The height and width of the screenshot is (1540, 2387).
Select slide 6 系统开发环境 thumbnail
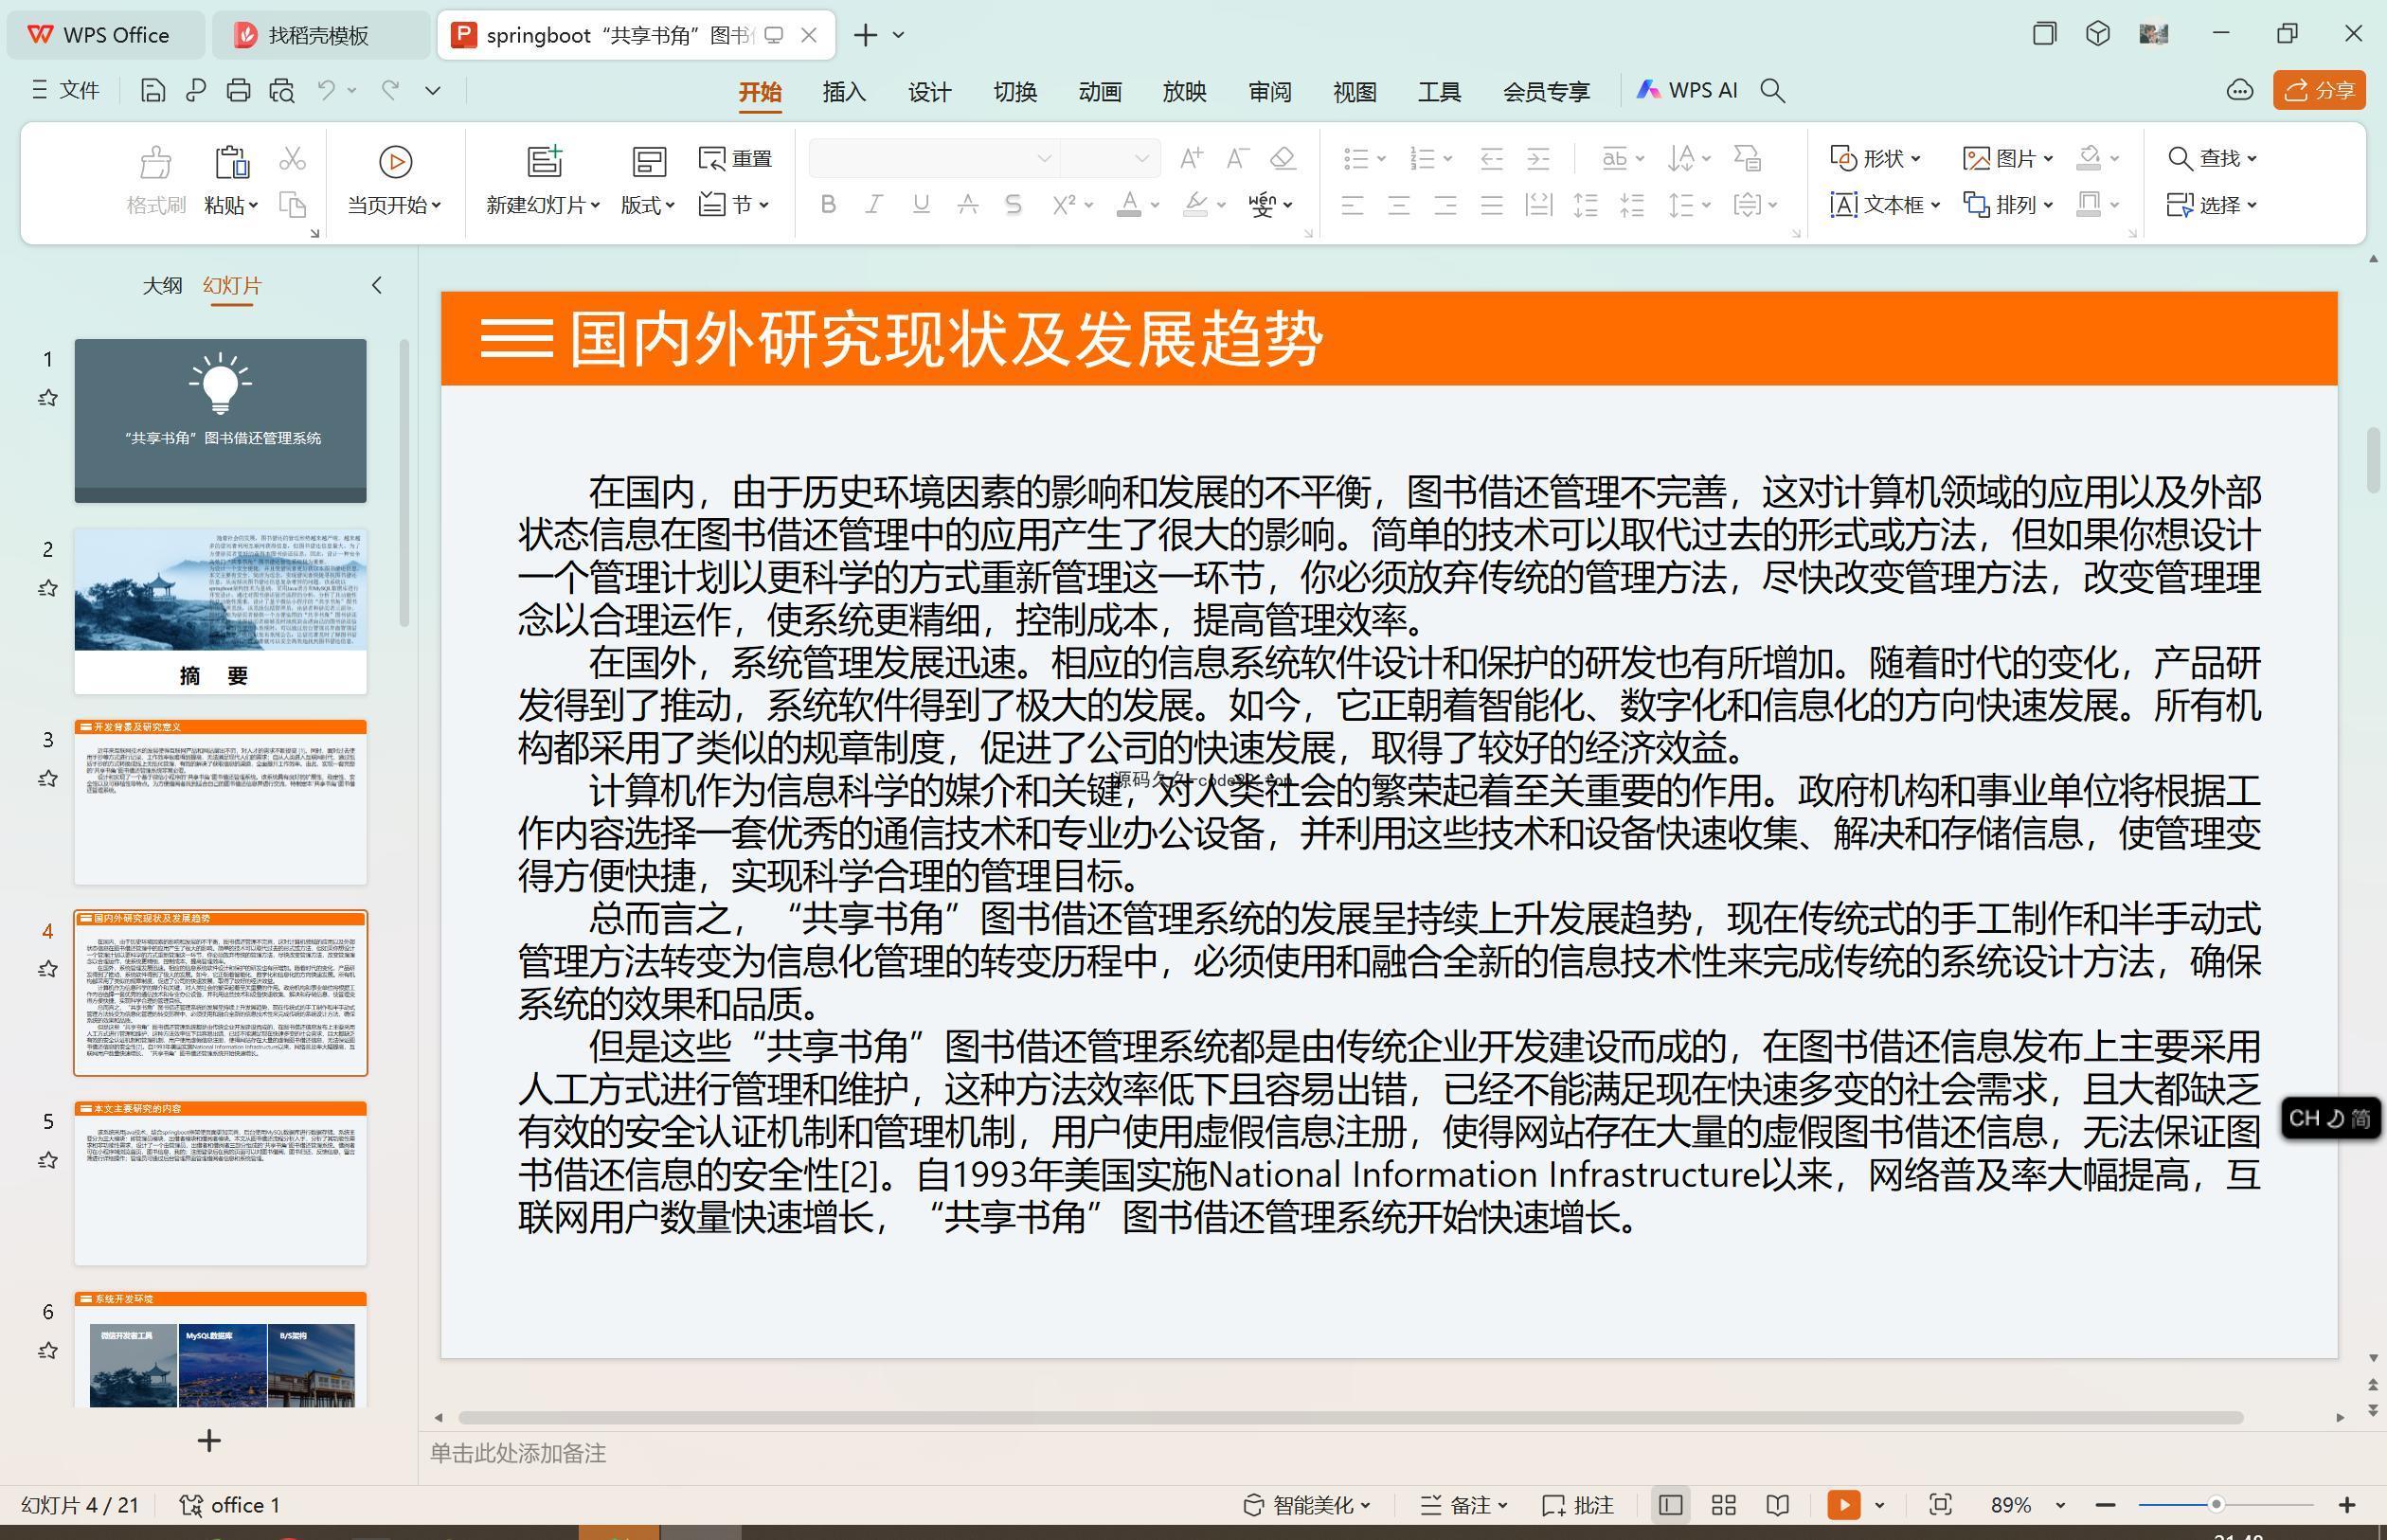tap(220, 1350)
